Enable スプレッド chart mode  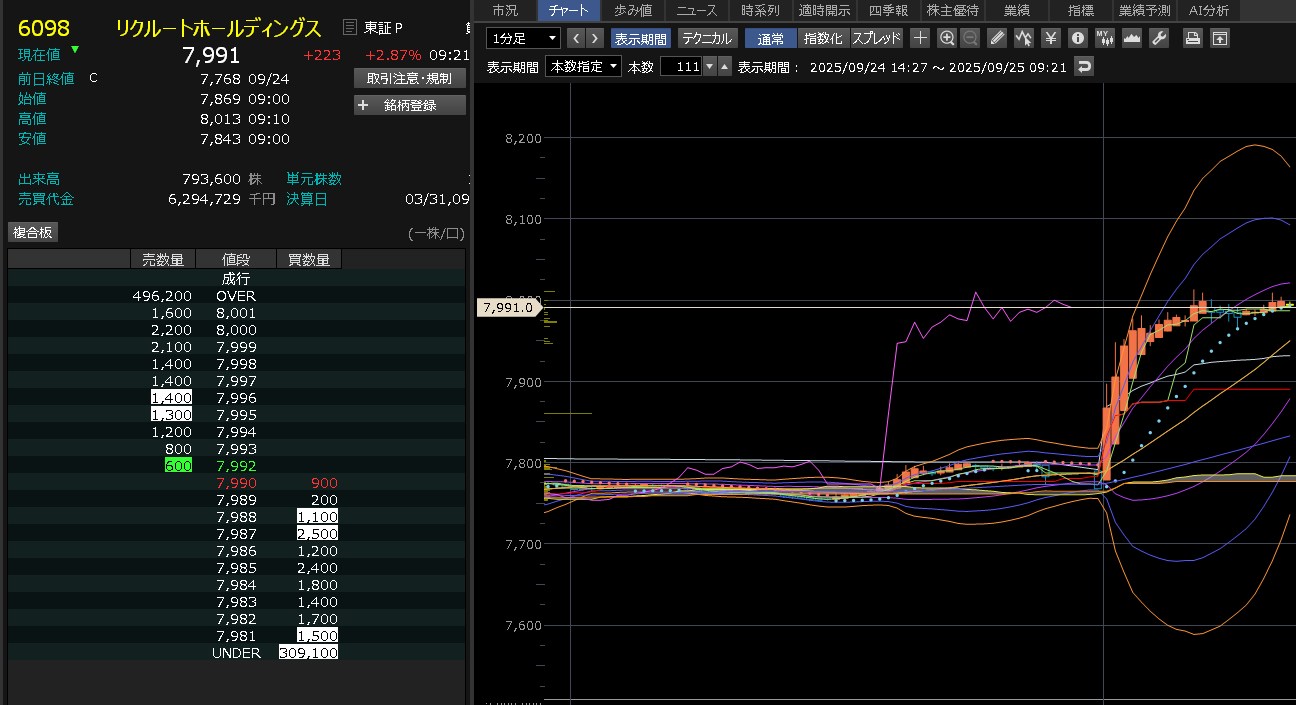click(x=876, y=38)
